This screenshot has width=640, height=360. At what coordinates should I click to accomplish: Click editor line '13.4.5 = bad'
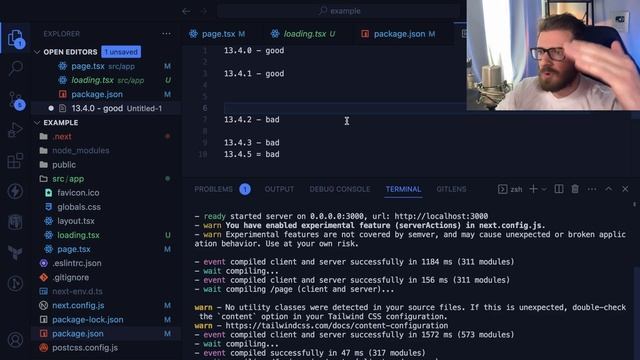pos(251,154)
